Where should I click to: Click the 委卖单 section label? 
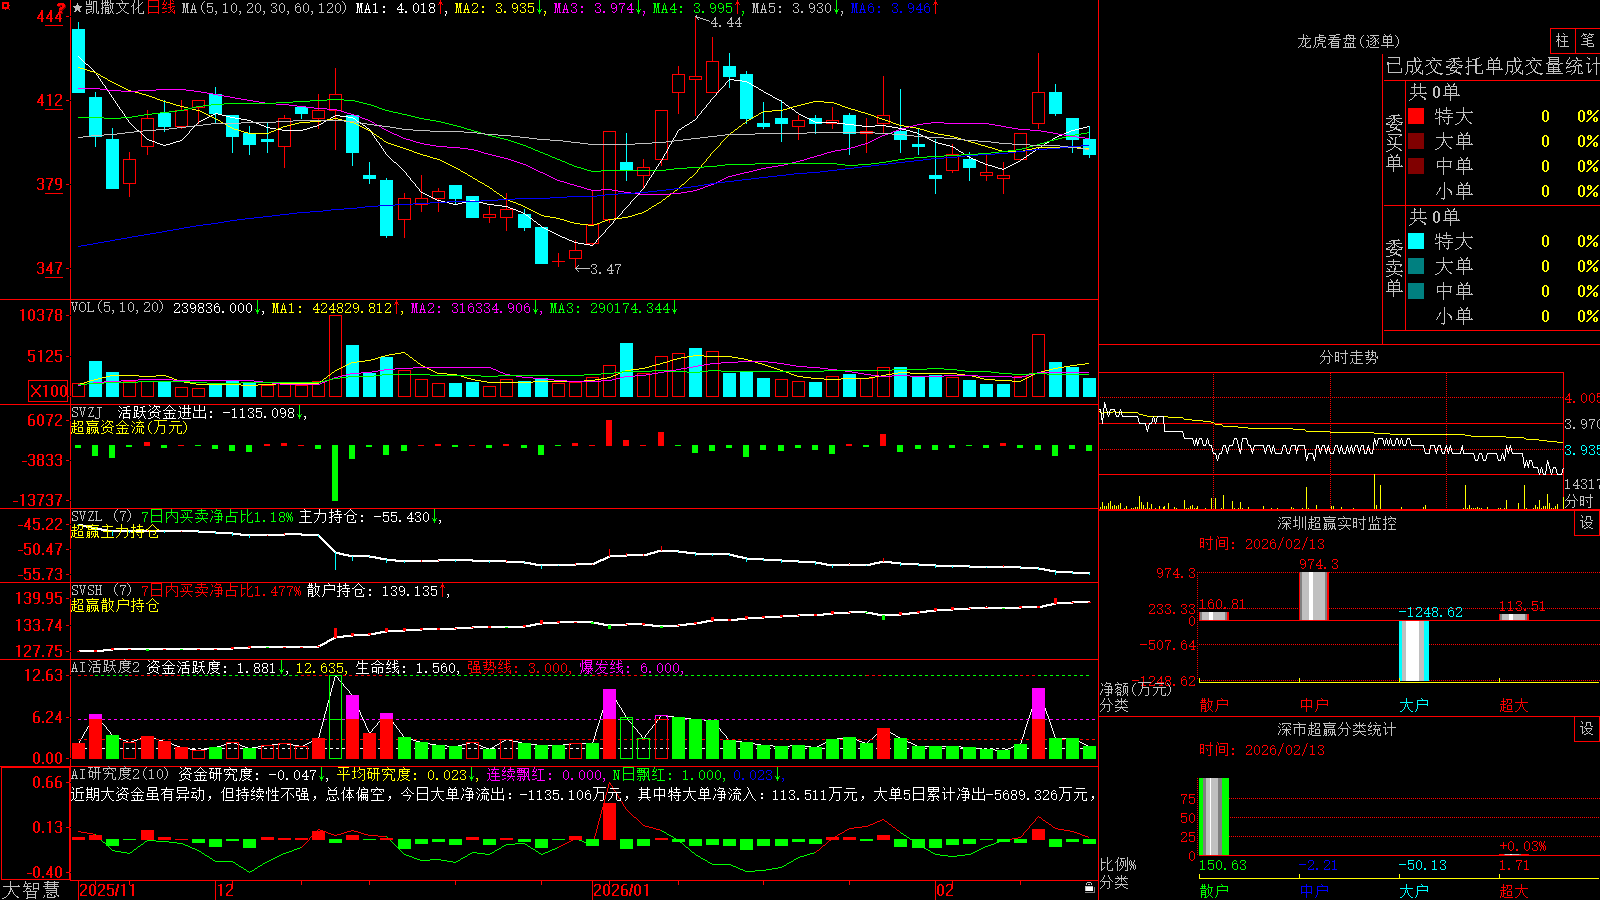(1394, 267)
